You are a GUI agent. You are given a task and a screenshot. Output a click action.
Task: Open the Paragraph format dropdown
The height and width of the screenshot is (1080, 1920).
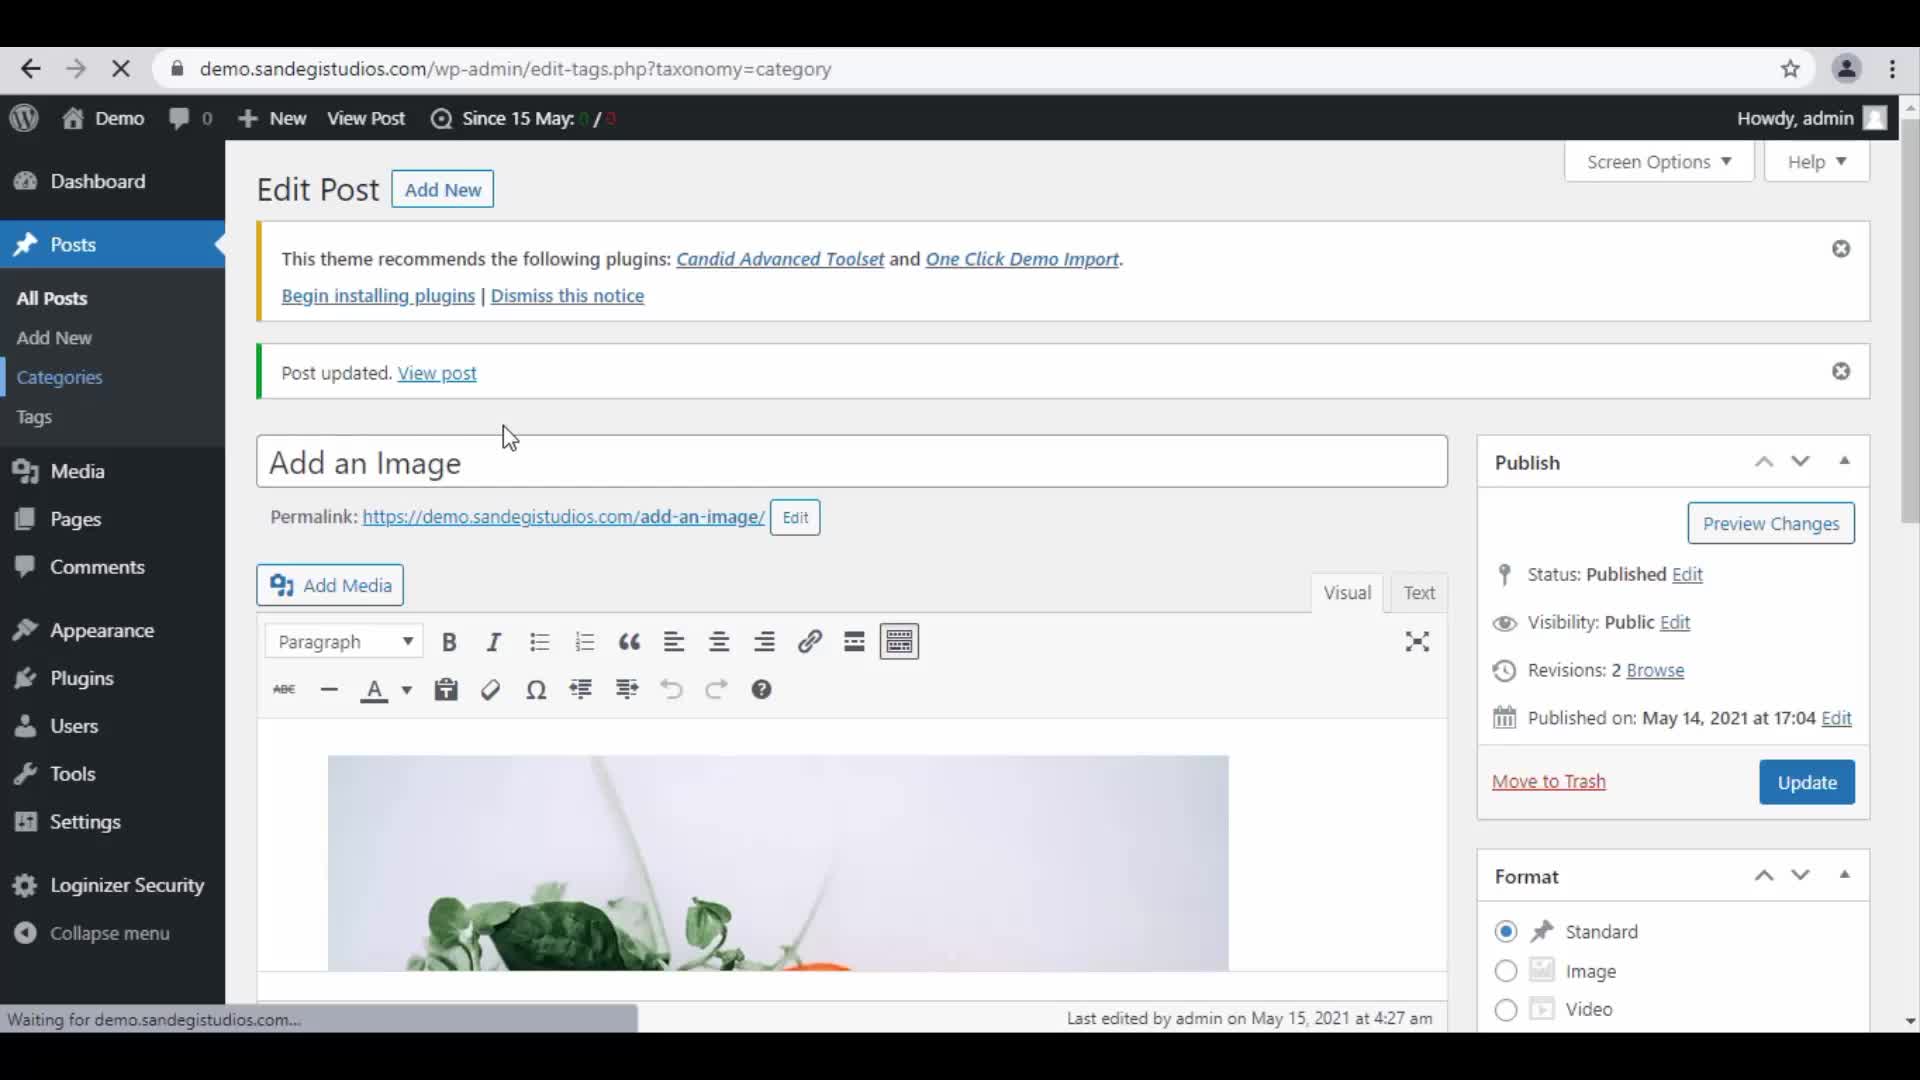pos(344,642)
